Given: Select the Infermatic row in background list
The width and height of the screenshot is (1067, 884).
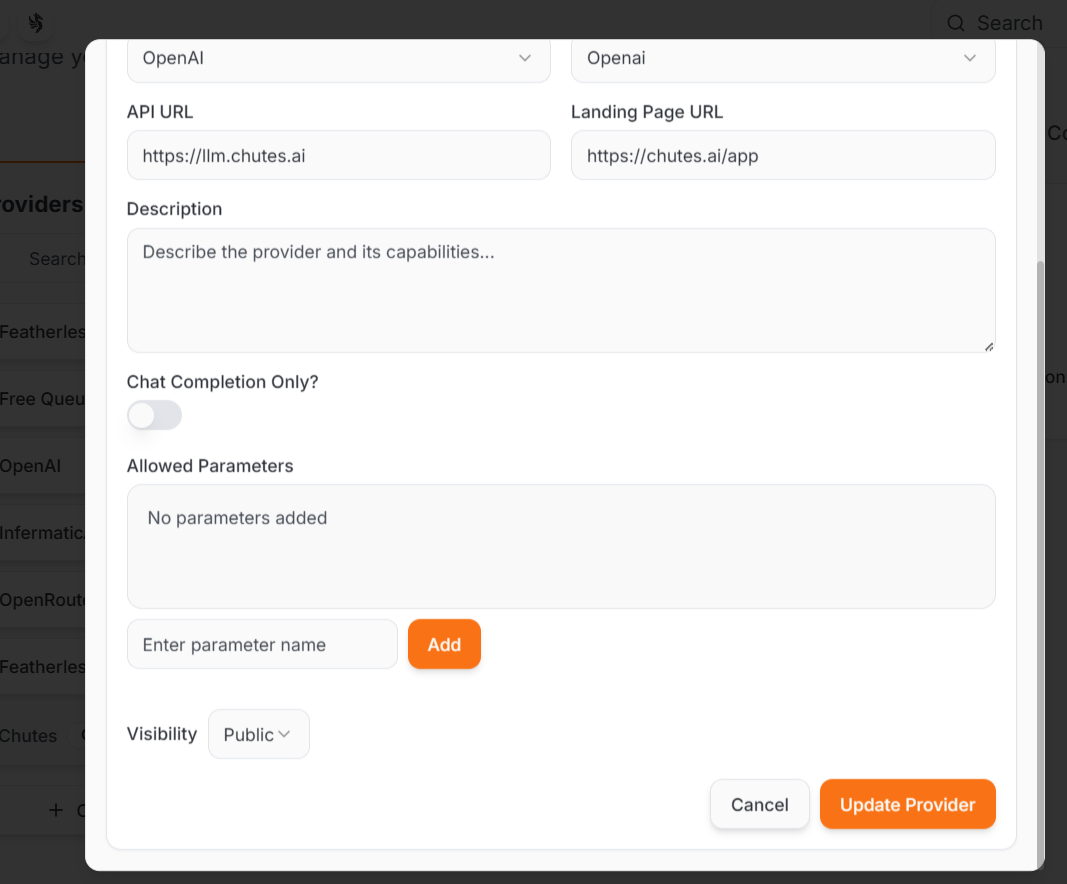Looking at the screenshot, I should 42,533.
